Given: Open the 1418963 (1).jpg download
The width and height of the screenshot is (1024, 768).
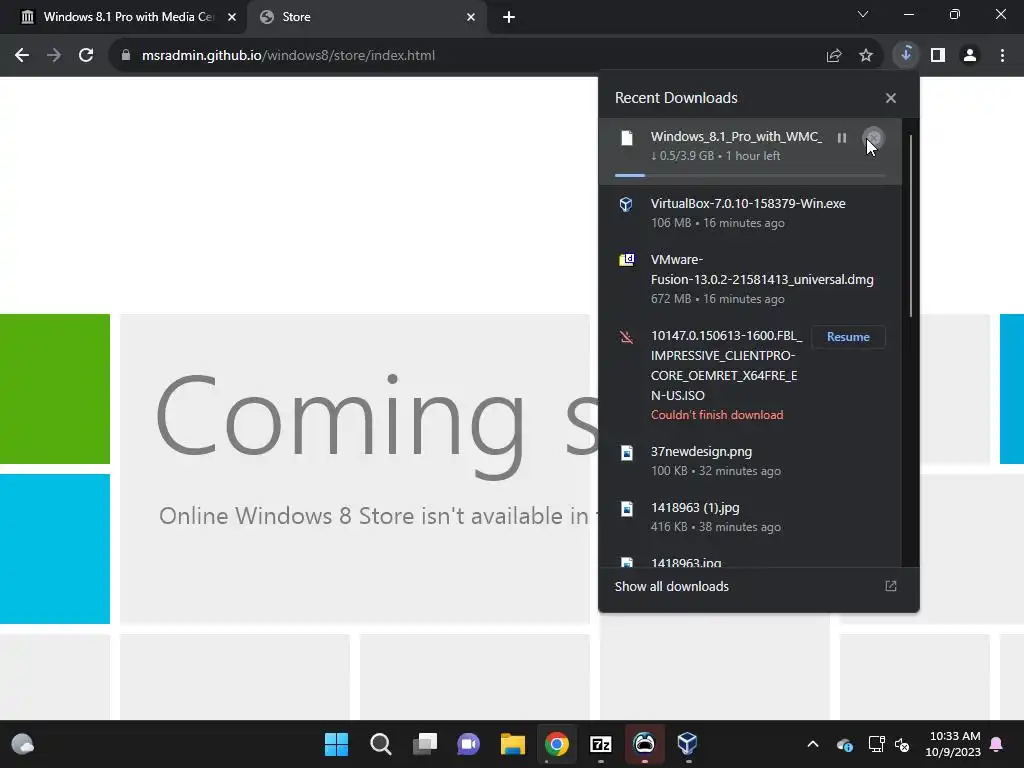Looking at the screenshot, I should point(750,517).
